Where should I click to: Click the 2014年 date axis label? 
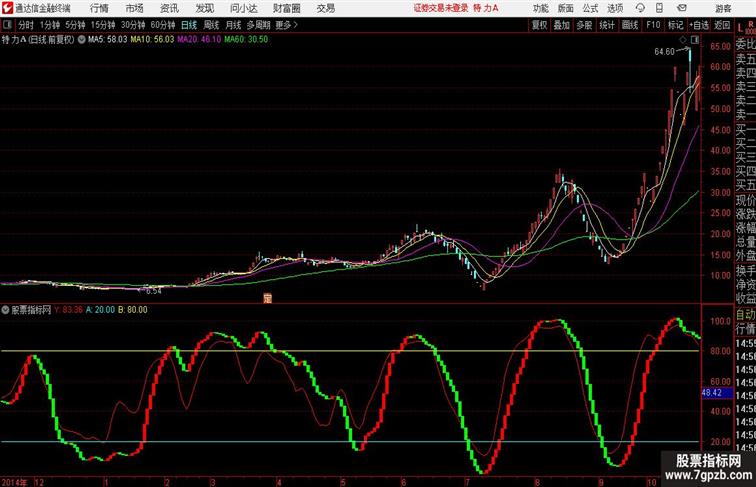(14, 482)
